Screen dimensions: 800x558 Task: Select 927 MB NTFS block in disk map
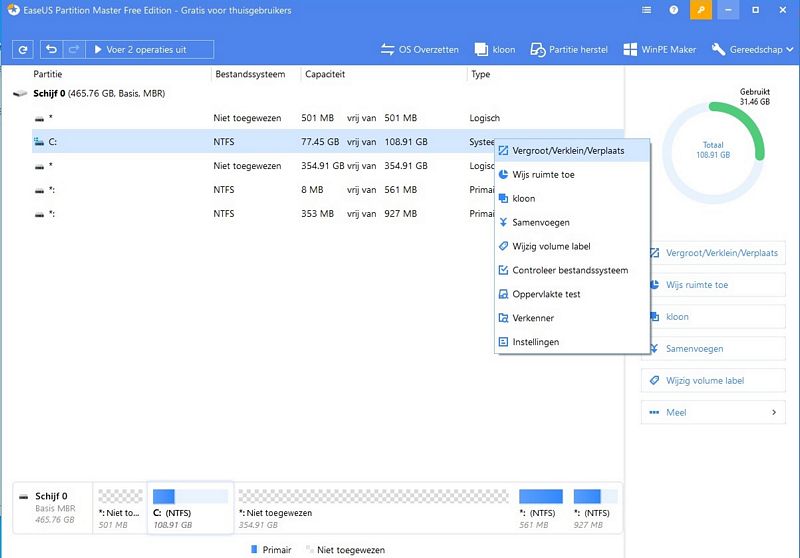pos(595,508)
